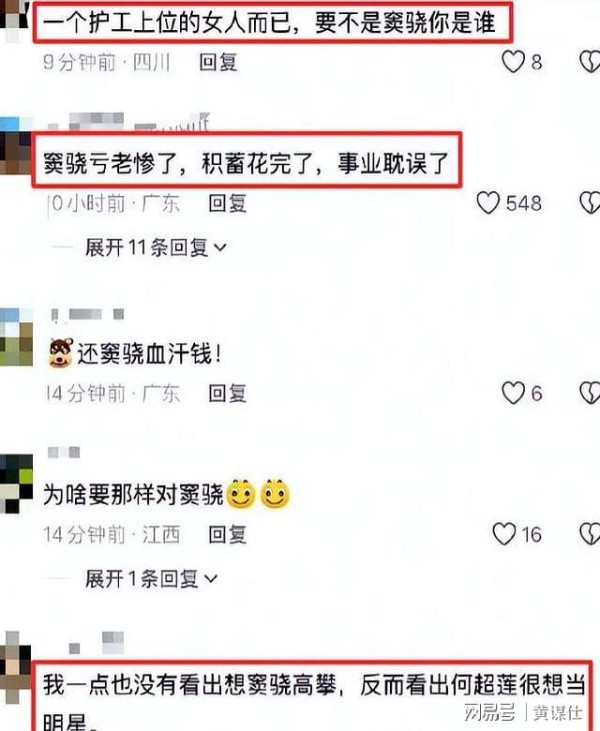
Task: Like the comment with 548 likes
Action: pos(488,203)
